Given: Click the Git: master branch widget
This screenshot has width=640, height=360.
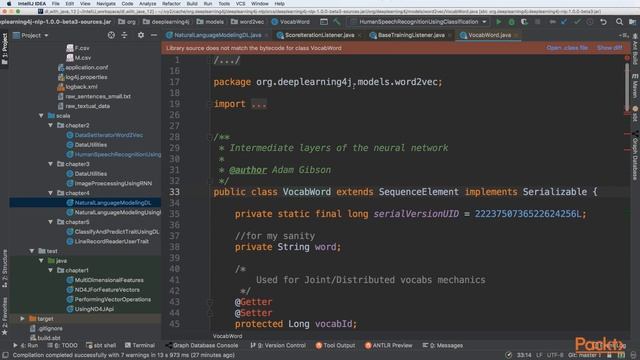Looking at the screenshot, I should pyautogui.click(x=584, y=355).
